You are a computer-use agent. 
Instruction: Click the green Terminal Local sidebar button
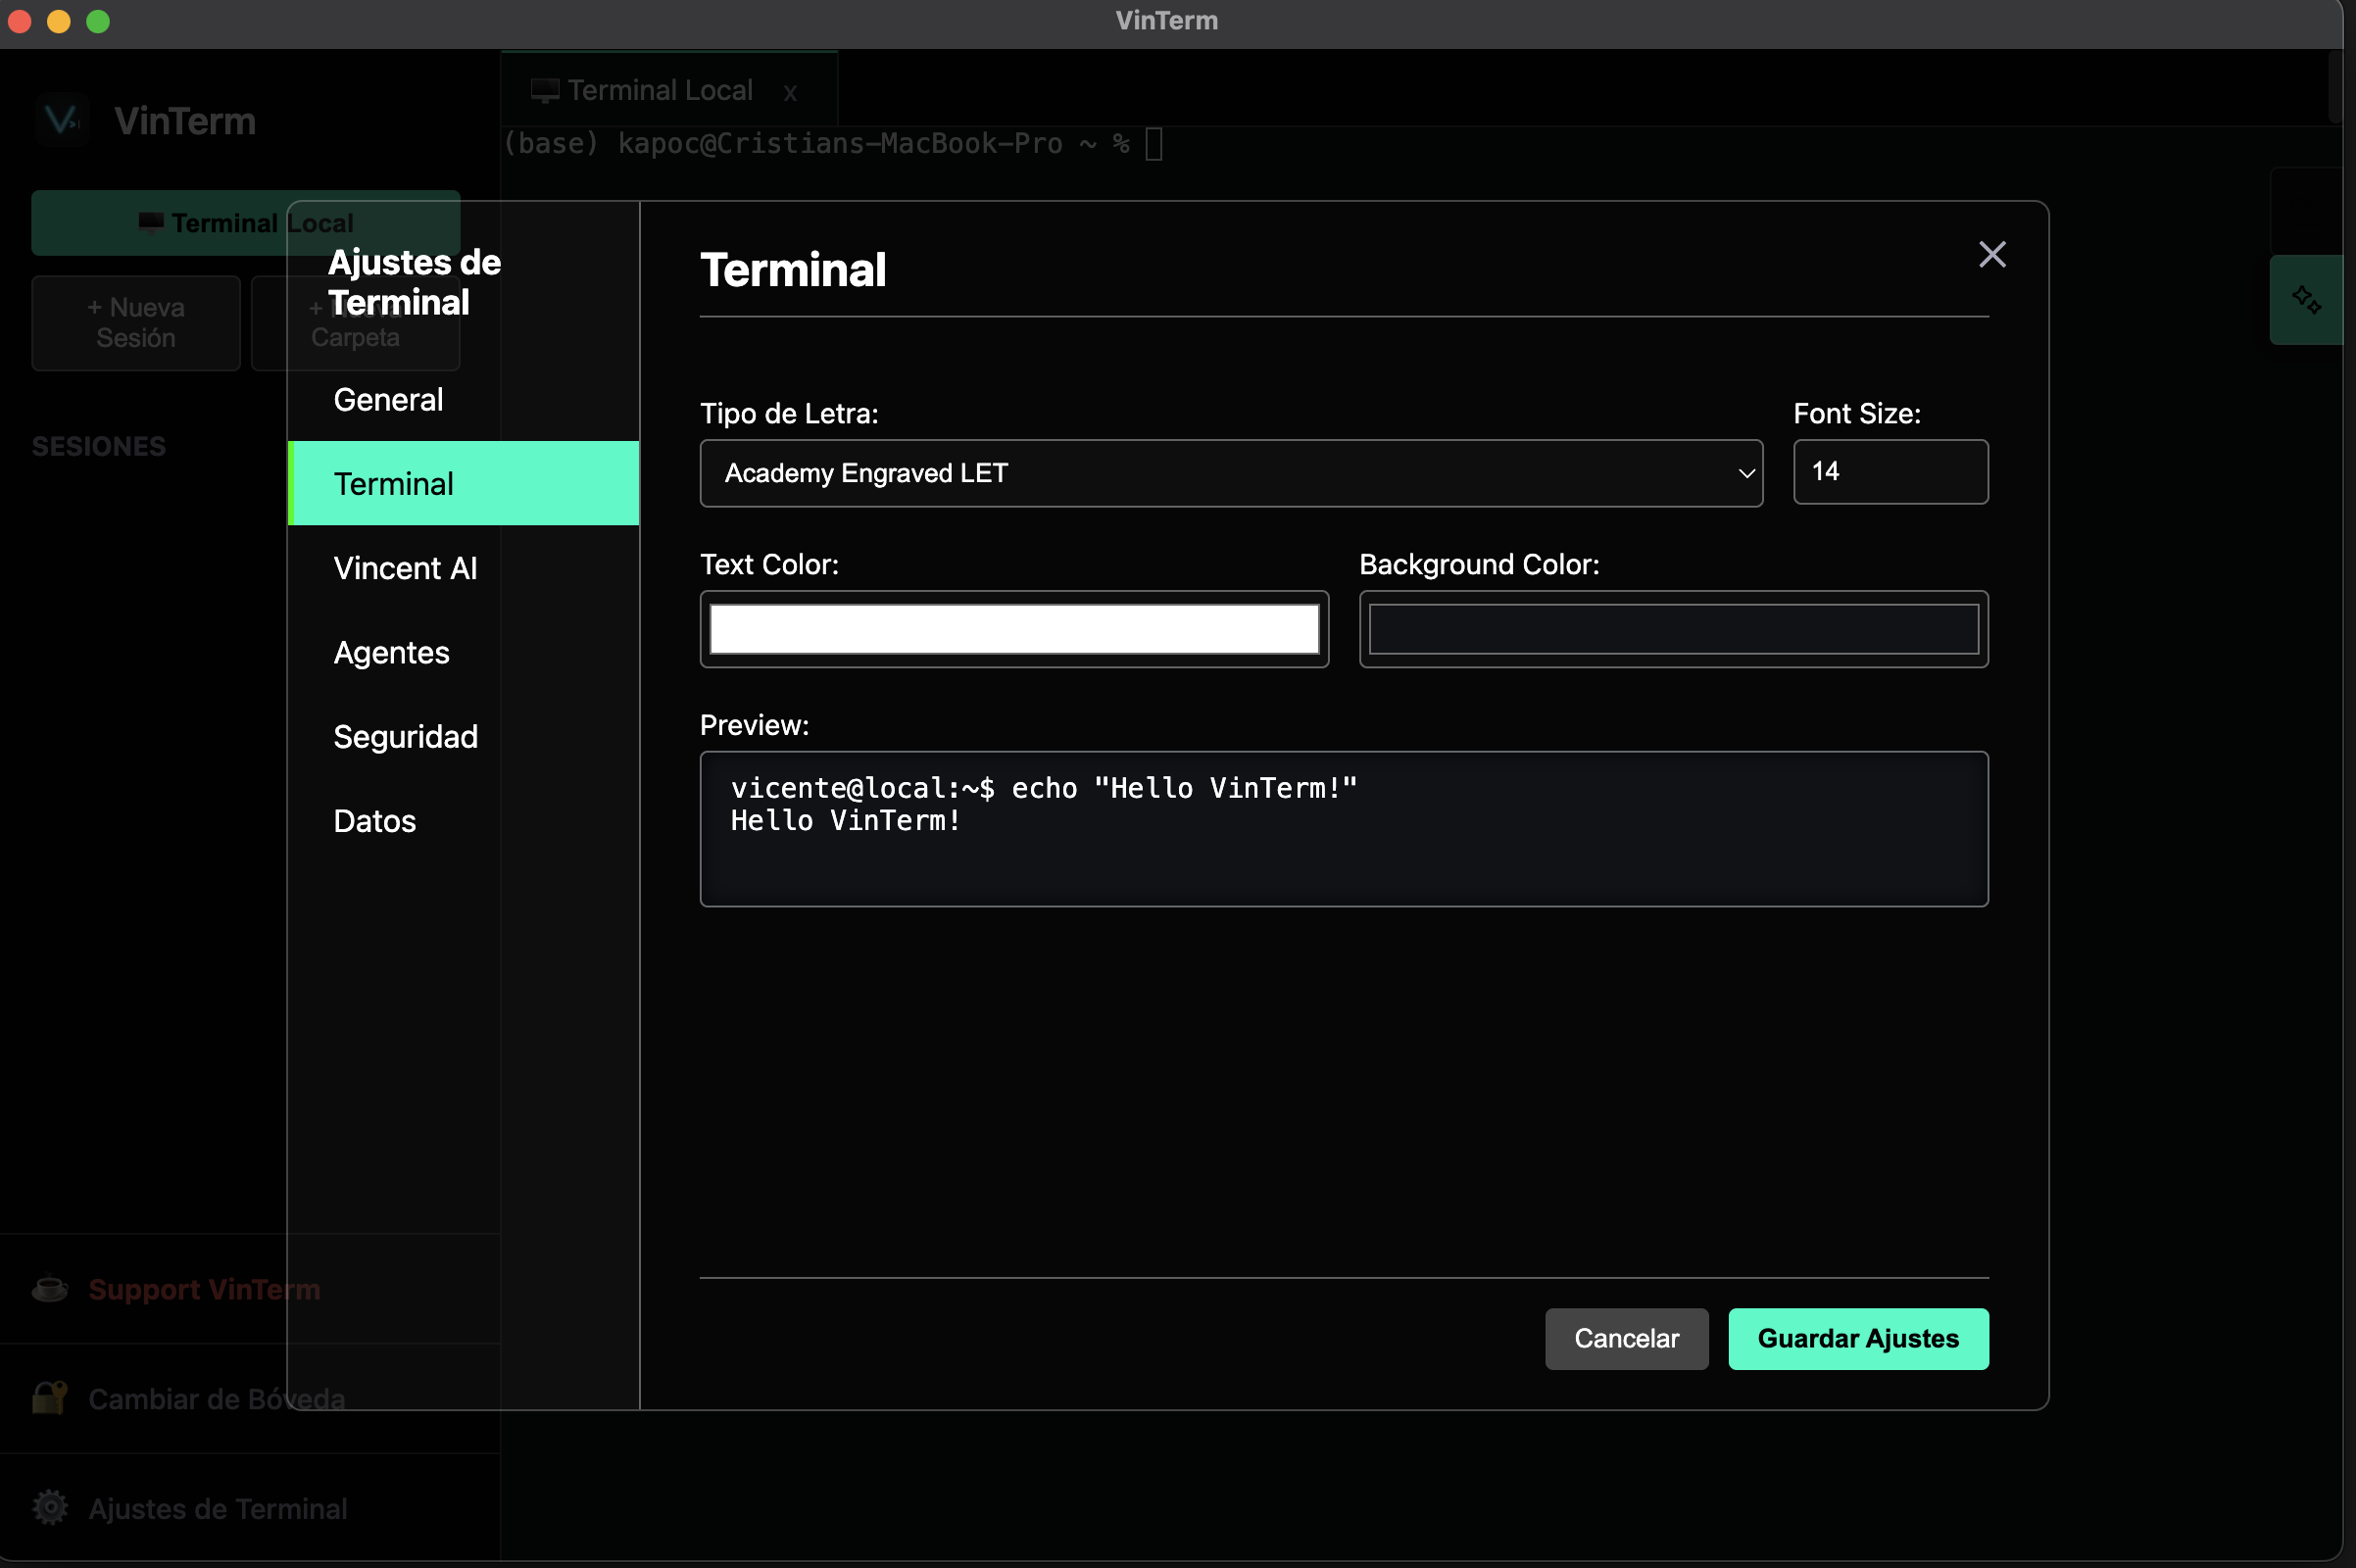245,222
